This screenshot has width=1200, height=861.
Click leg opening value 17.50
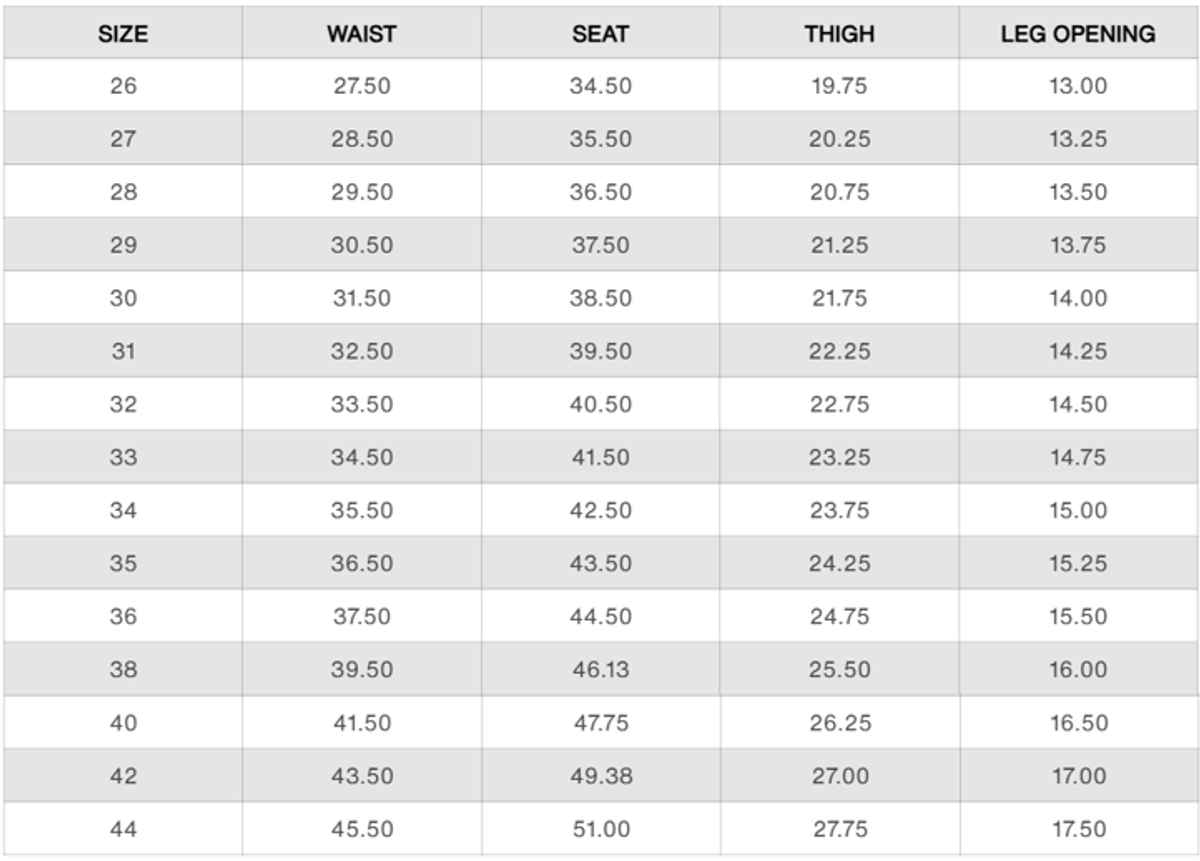click(x=1078, y=829)
